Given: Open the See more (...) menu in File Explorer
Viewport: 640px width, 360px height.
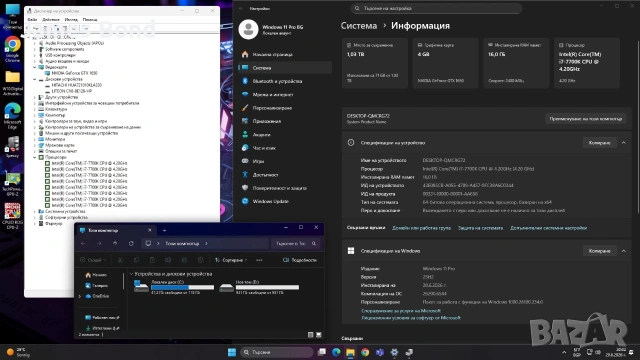Looking at the screenshot, I should [259, 260].
